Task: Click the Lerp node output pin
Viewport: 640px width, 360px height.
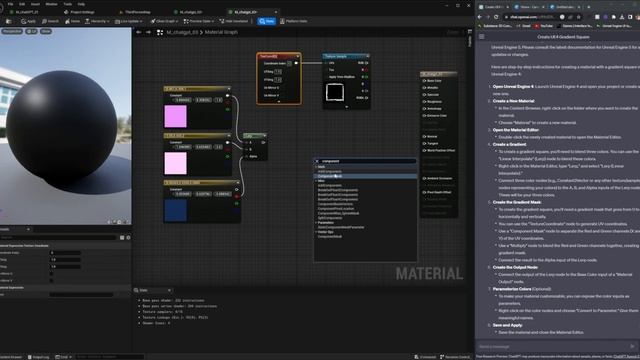Action: click(x=263, y=142)
